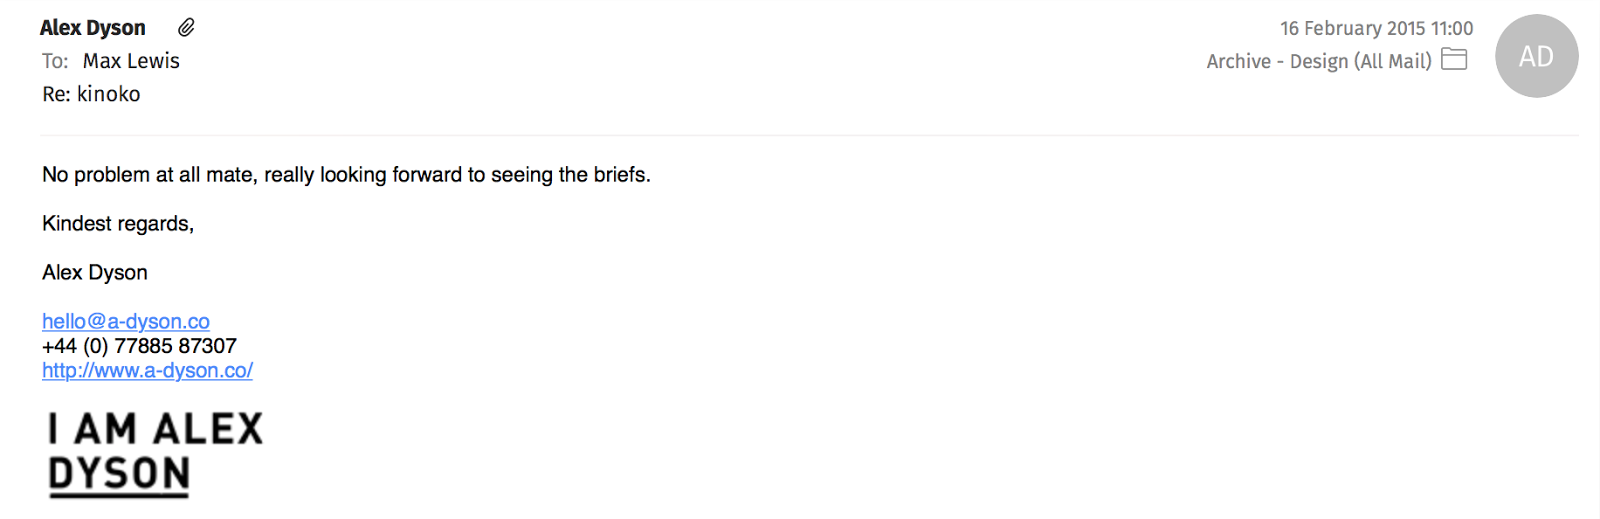The width and height of the screenshot is (1600, 519).
Task: Click the 11:00 timestamp
Action: click(x=1452, y=28)
